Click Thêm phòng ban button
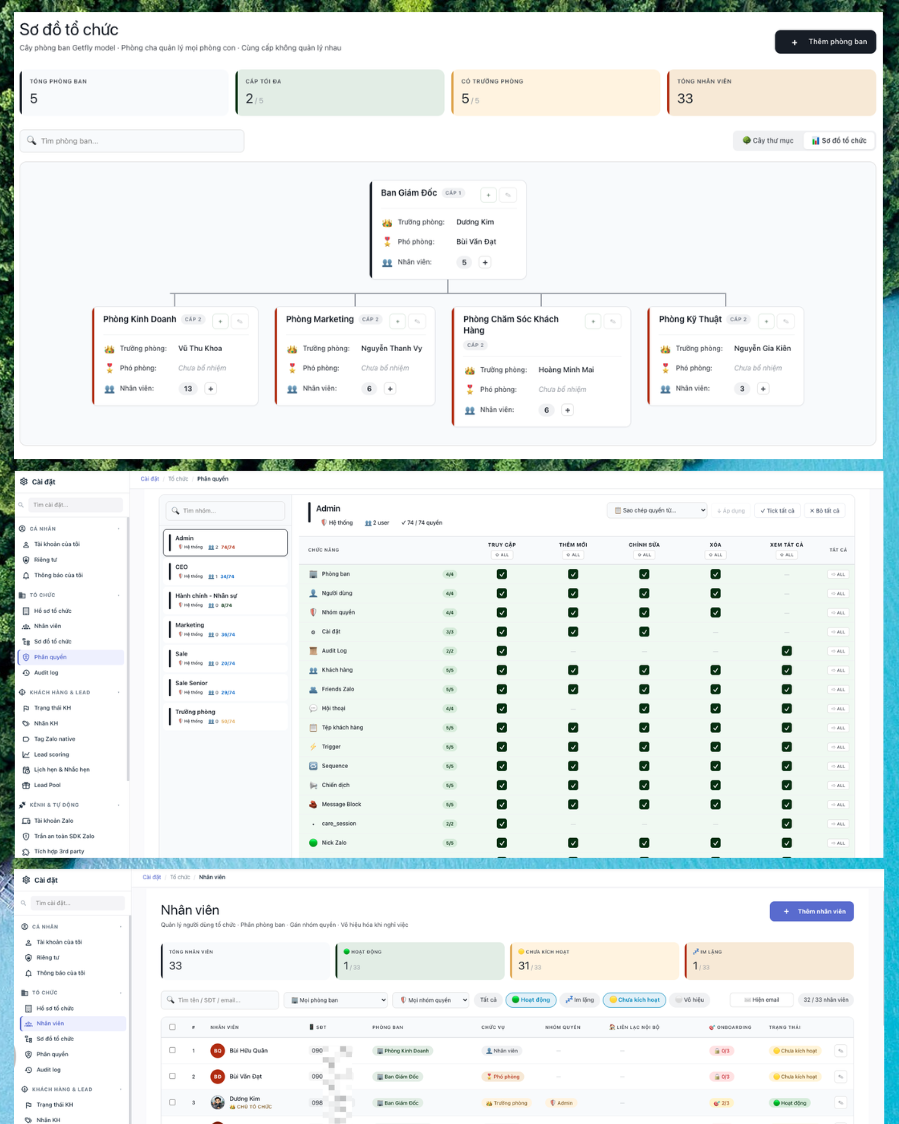The image size is (899, 1124). coord(825,42)
